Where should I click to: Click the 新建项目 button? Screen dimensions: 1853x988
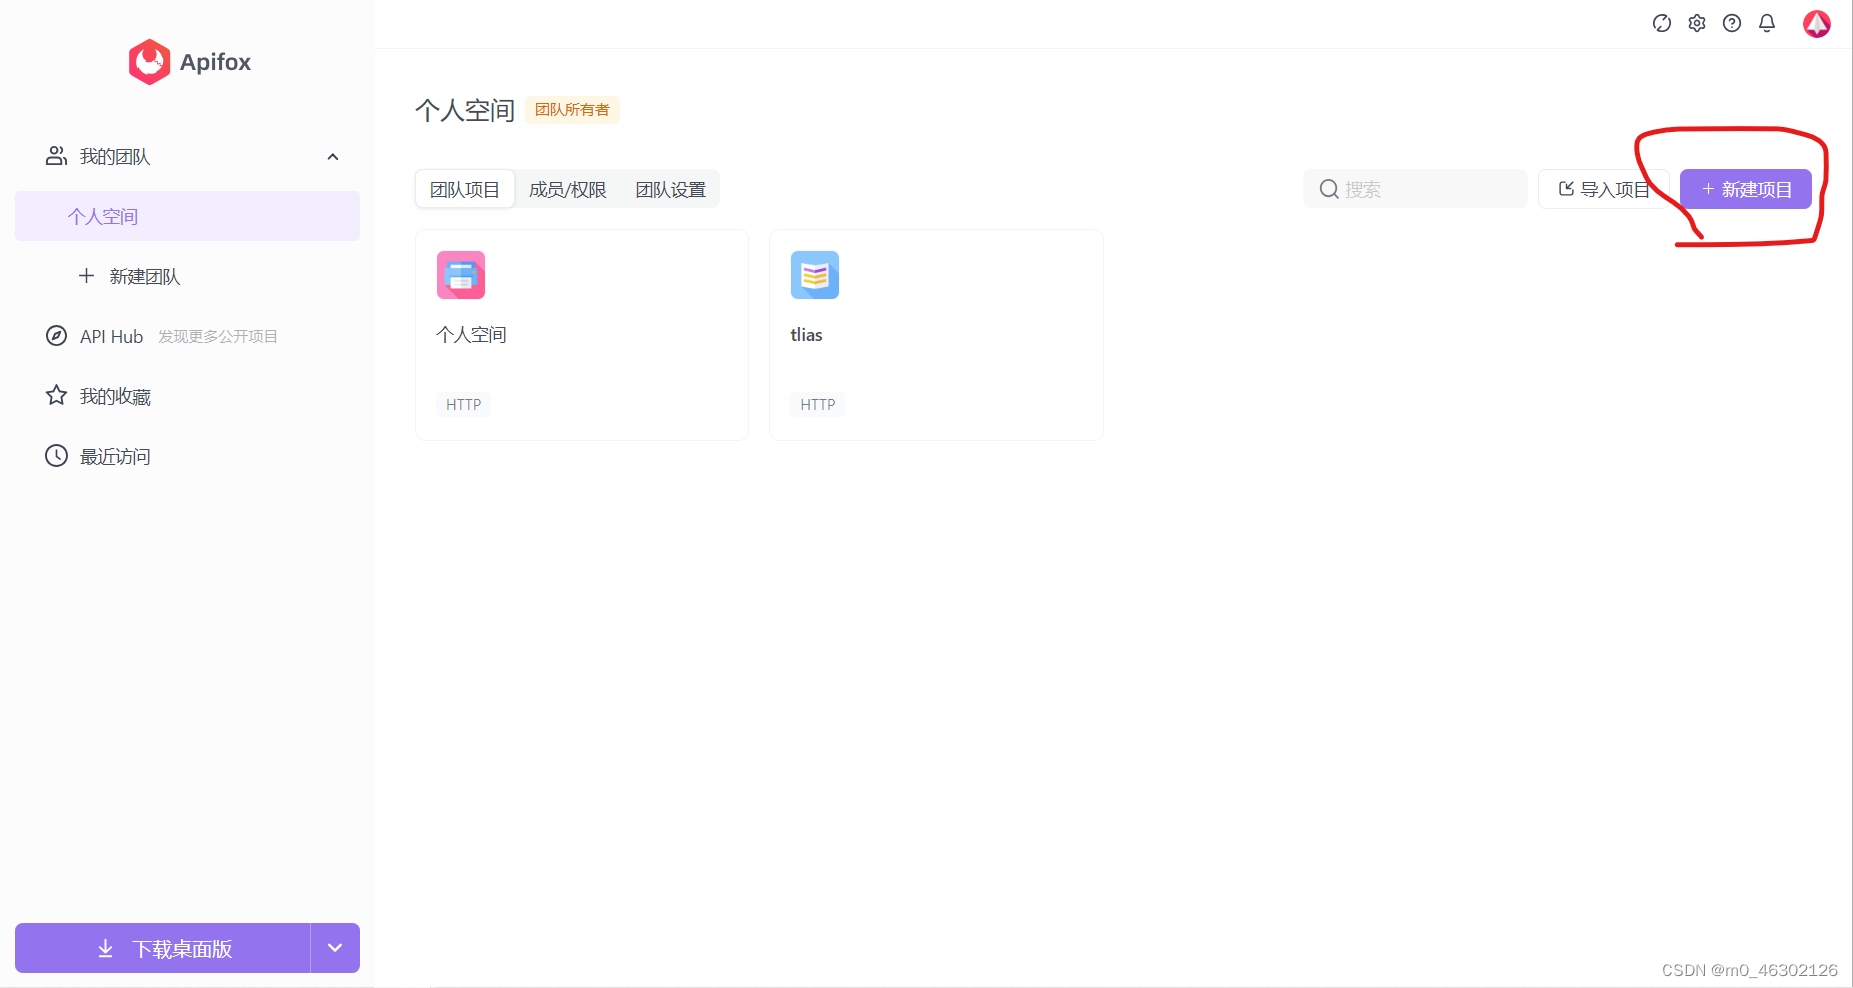point(1746,189)
